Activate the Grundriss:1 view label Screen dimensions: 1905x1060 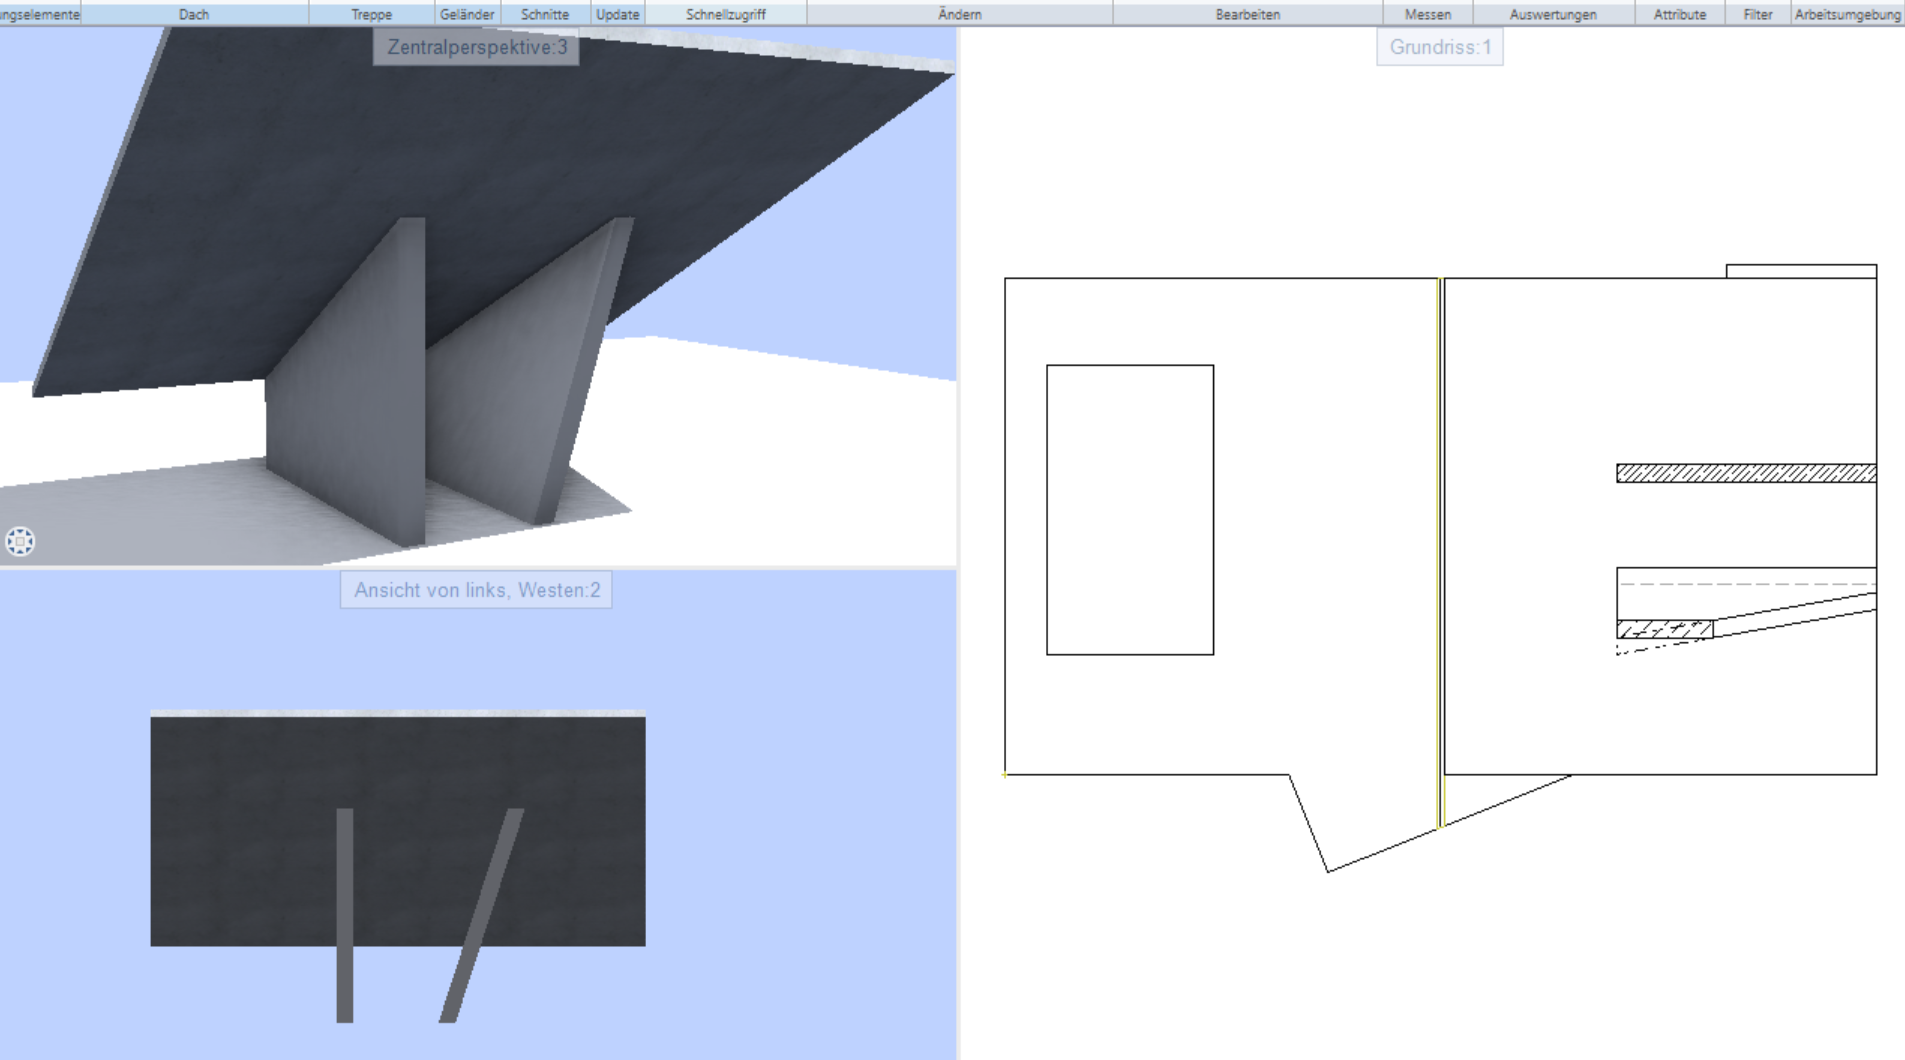point(1440,47)
